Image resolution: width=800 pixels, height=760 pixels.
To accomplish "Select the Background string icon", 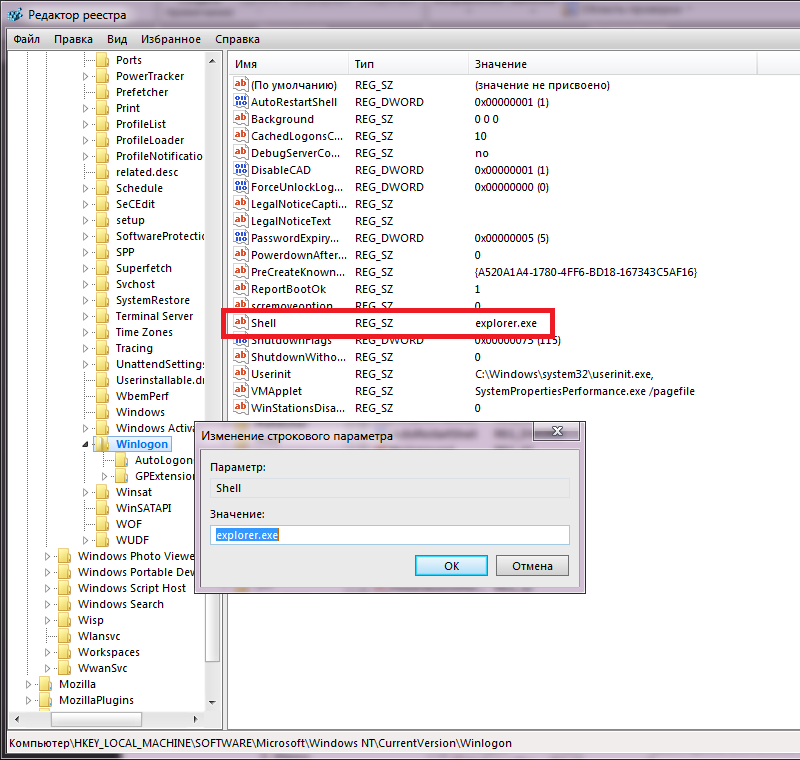I will point(241,118).
